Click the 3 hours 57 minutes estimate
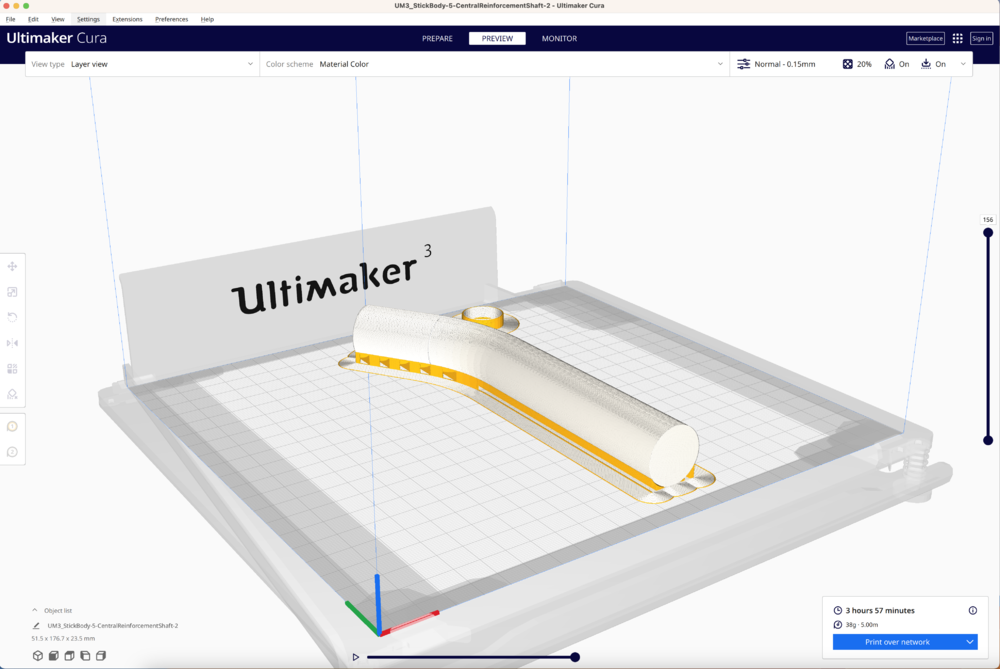Screen dimensions: 1000x669 point(880,610)
